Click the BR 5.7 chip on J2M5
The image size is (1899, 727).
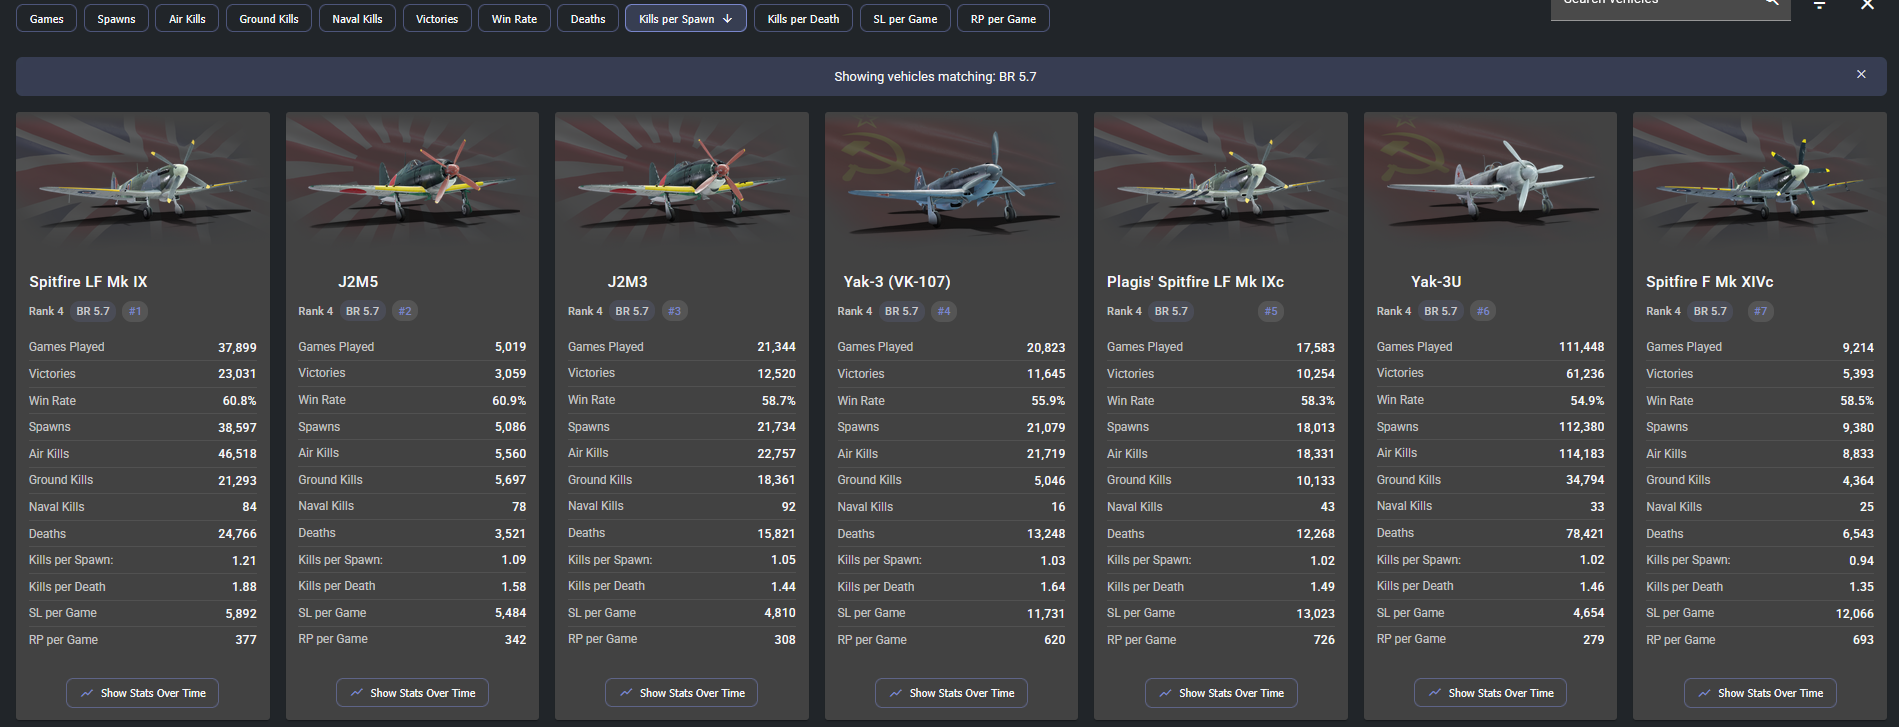click(362, 311)
